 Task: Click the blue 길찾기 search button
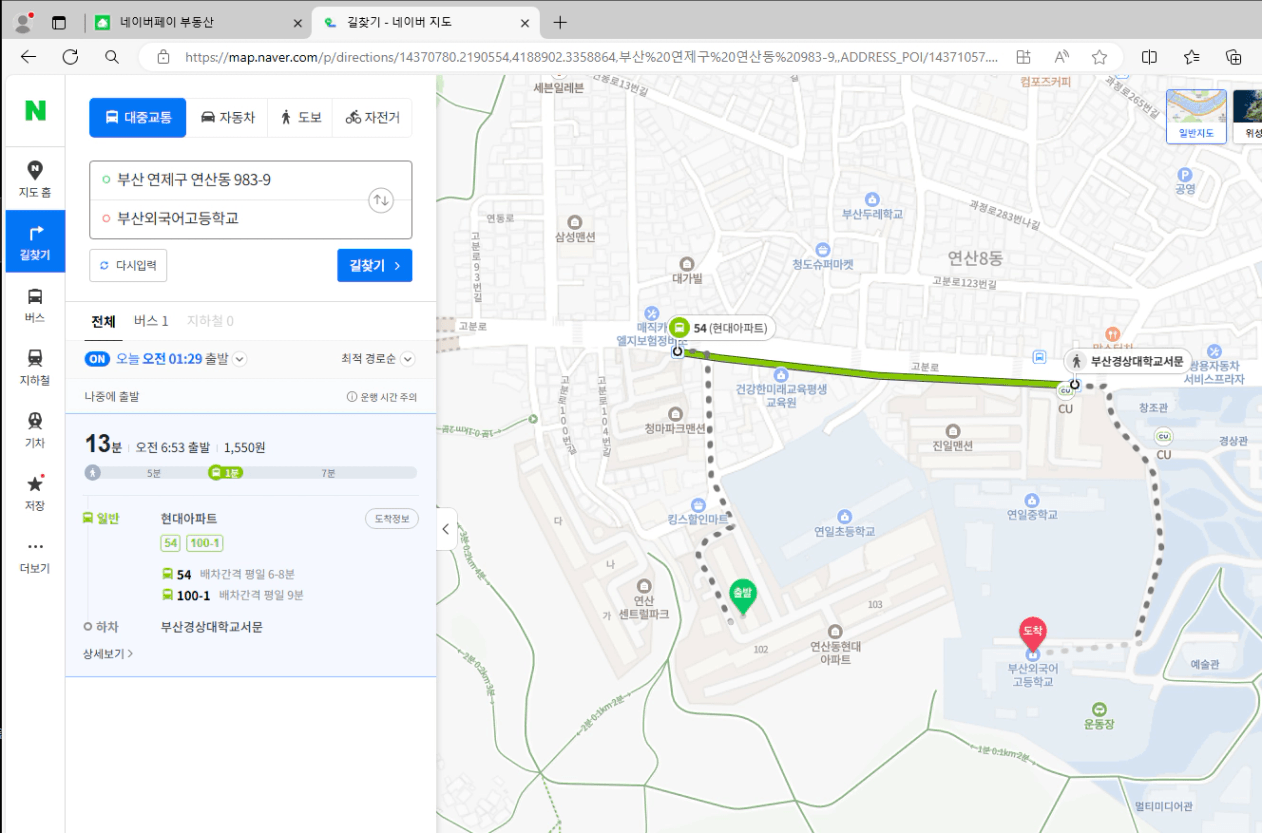(375, 265)
